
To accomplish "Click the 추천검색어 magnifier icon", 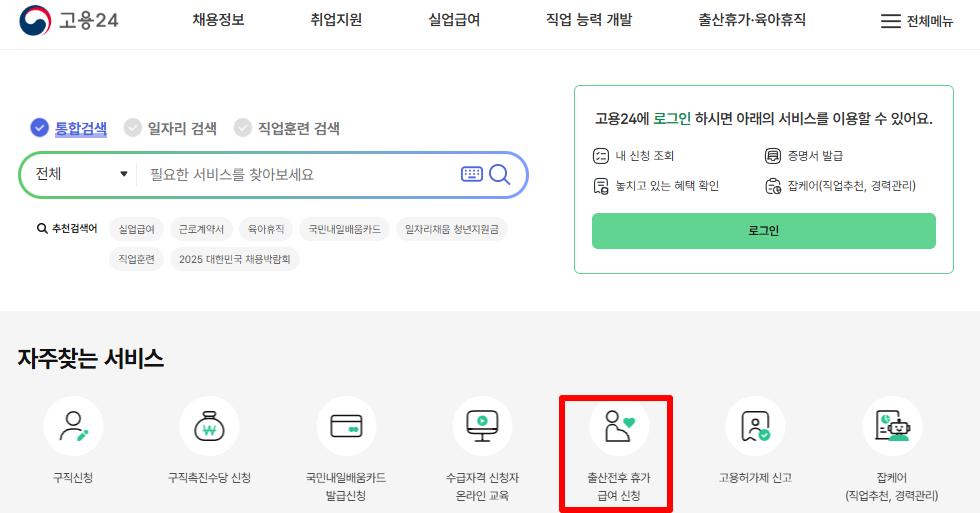I will [42, 229].
